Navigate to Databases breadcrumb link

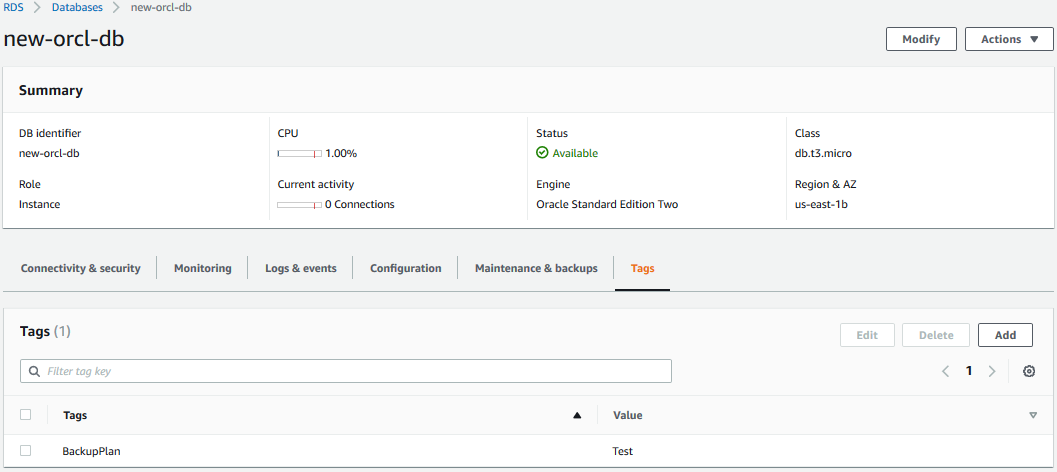pos(77,7)
